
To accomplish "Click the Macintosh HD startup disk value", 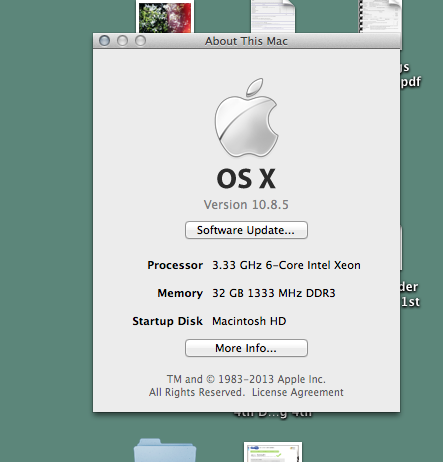I will tap(249, 321).
